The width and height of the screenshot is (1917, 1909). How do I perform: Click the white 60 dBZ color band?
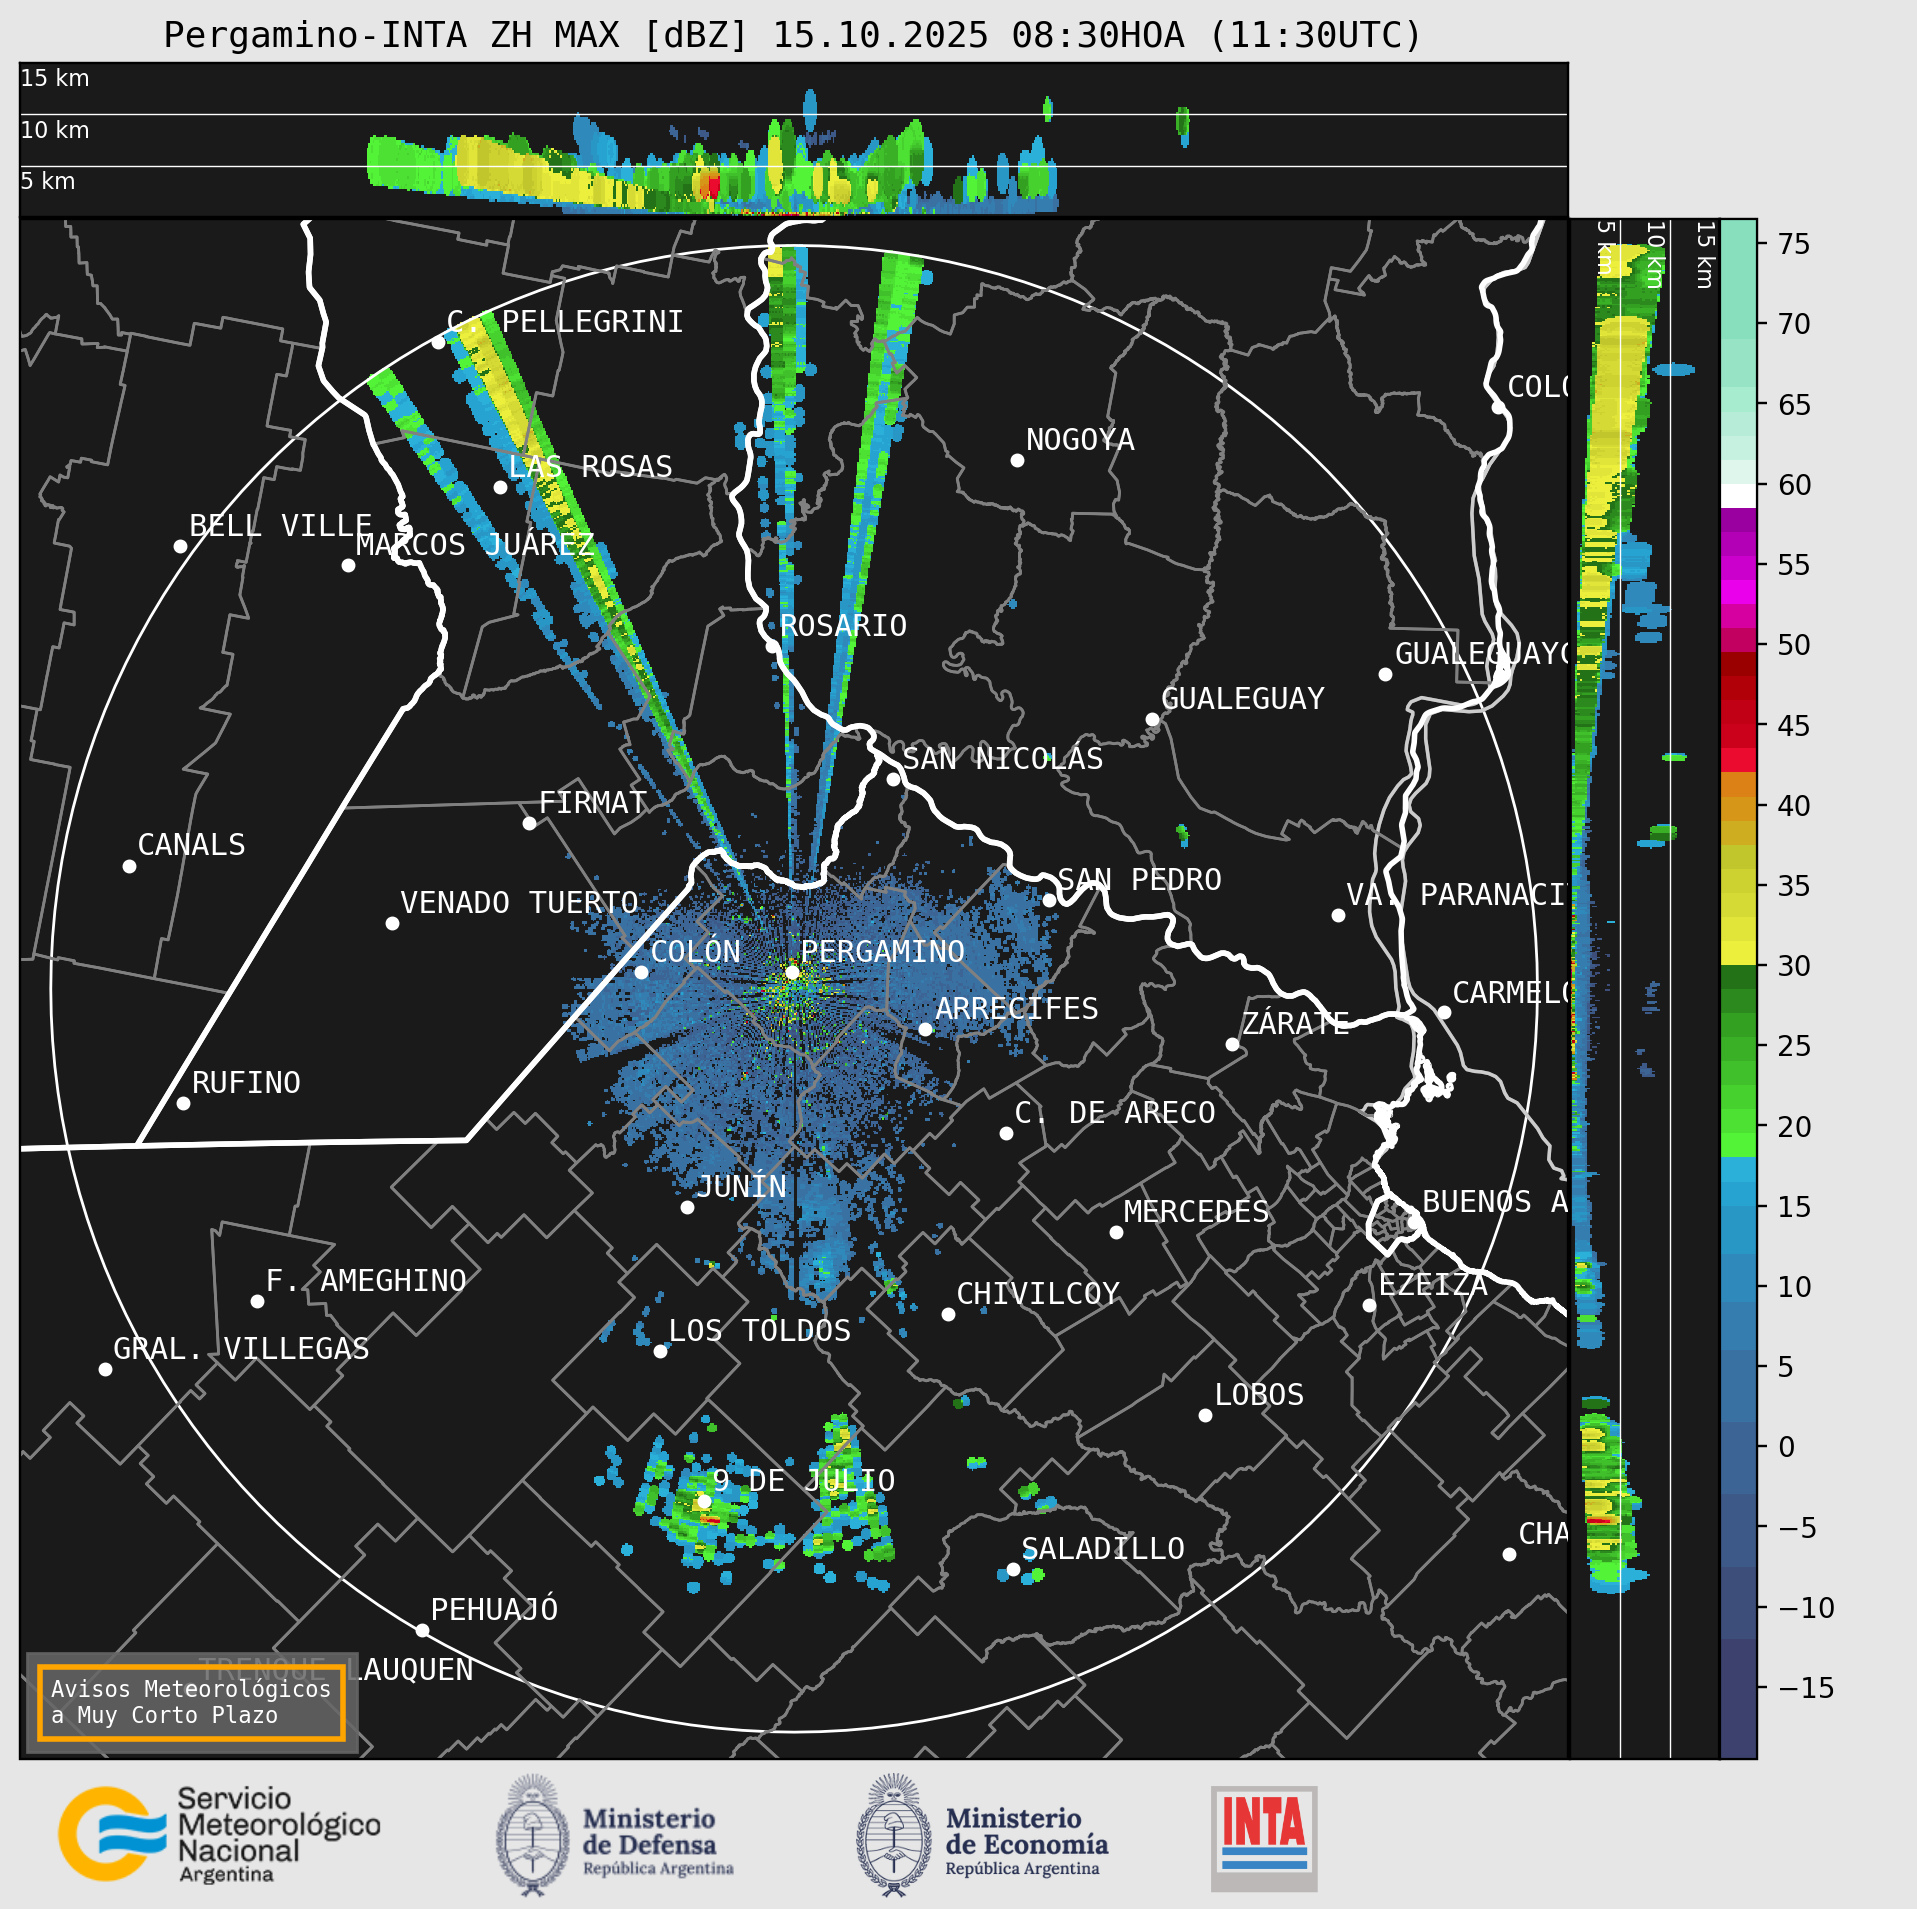pyautogui.click(x=1738, y=496)
